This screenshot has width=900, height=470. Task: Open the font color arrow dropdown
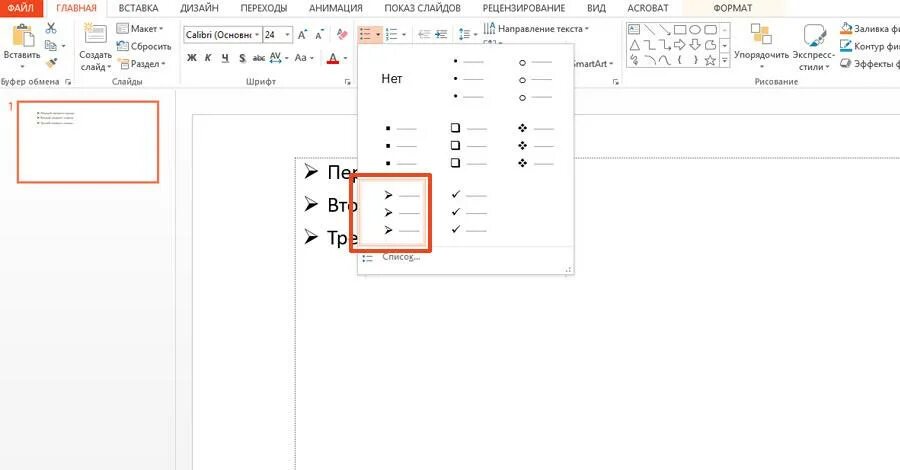346,58
